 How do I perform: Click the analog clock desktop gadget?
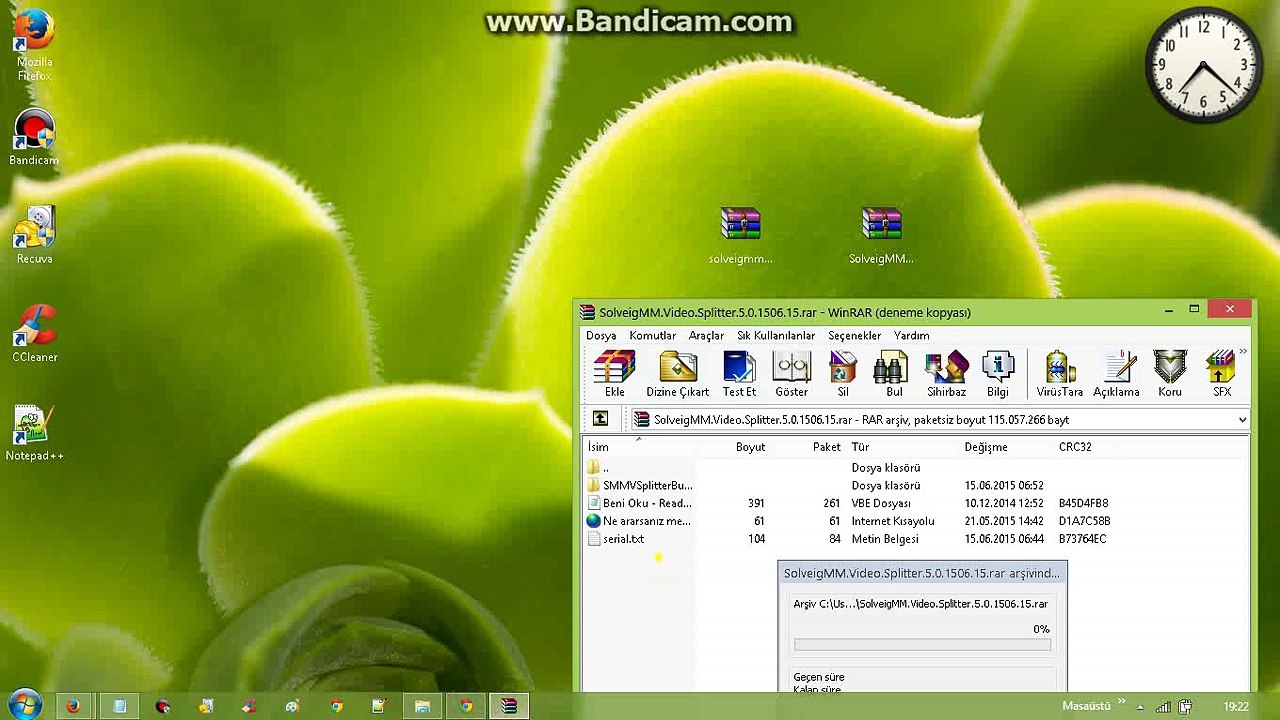point(1203,65)
